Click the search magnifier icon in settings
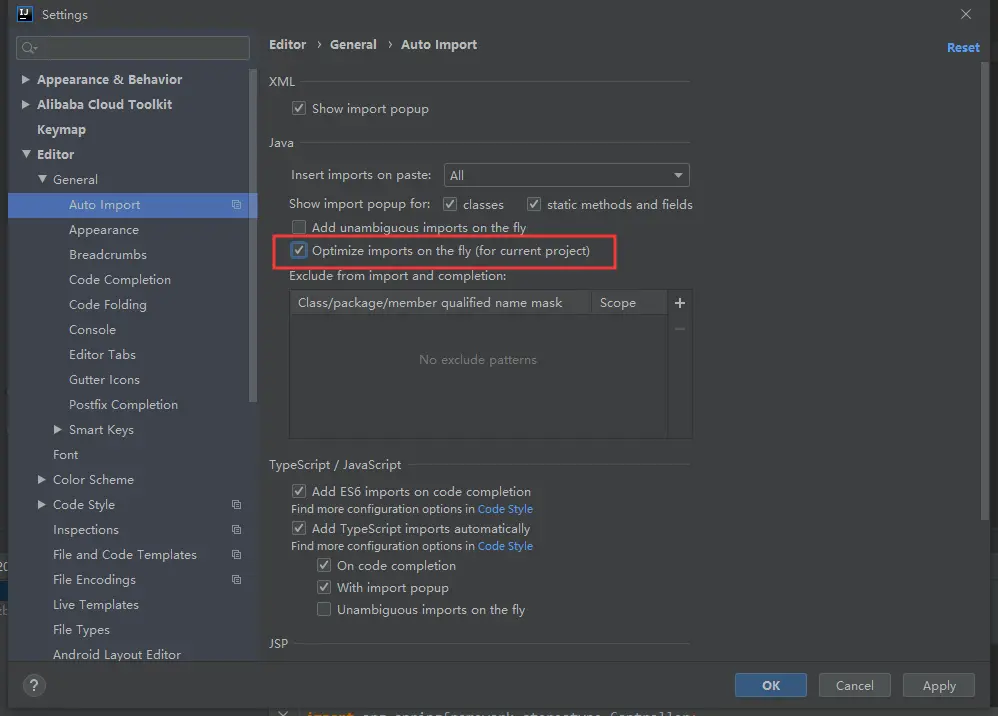This screenshot has height=716, width=998. tap(28, 48)
